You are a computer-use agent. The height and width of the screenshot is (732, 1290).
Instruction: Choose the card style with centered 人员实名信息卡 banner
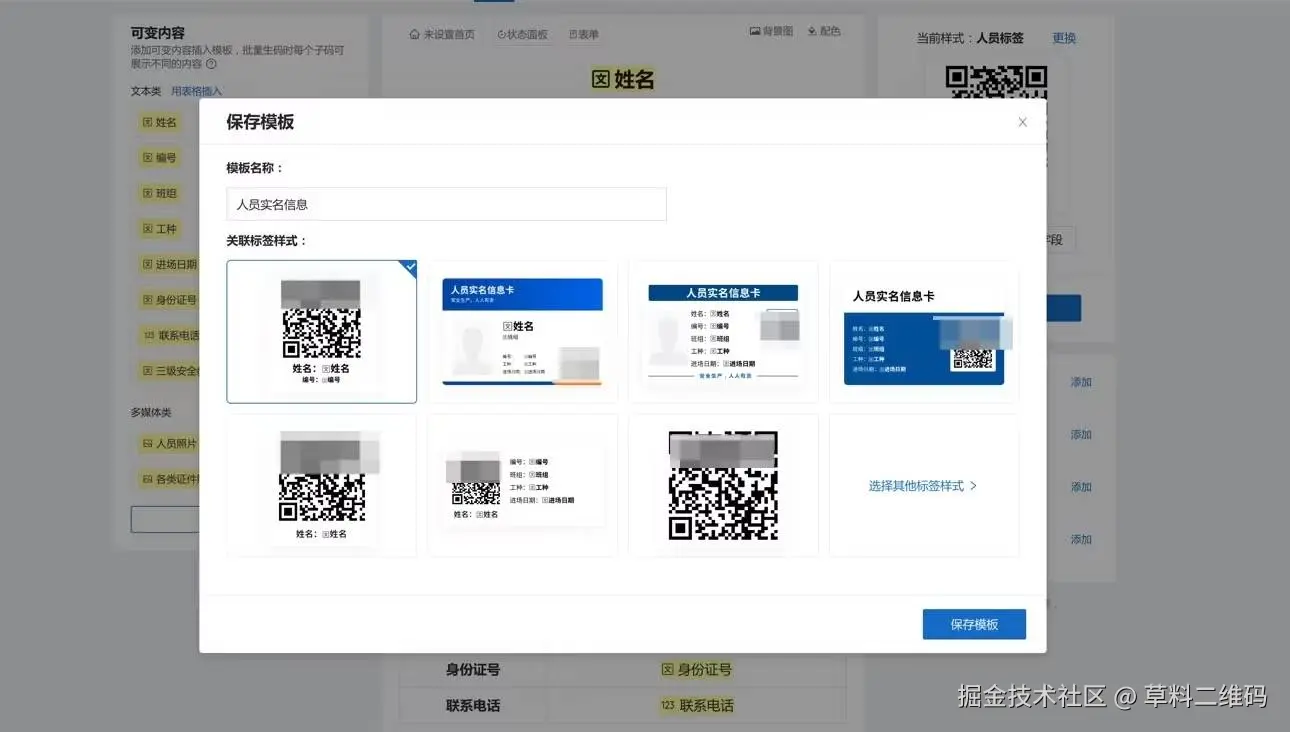click(723, 332)
